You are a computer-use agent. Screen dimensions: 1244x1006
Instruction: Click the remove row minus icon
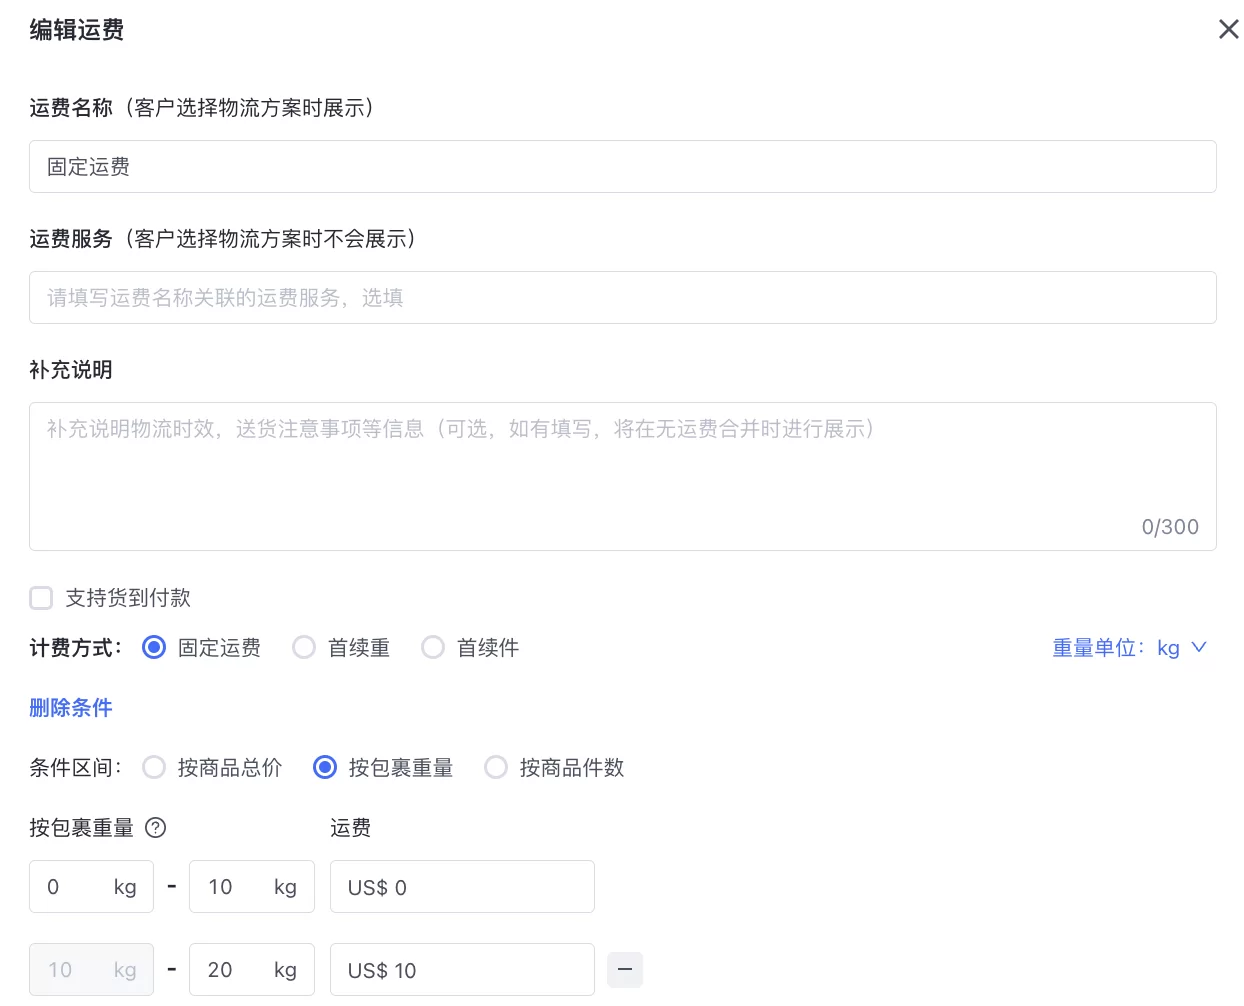[x=624, y=969]
